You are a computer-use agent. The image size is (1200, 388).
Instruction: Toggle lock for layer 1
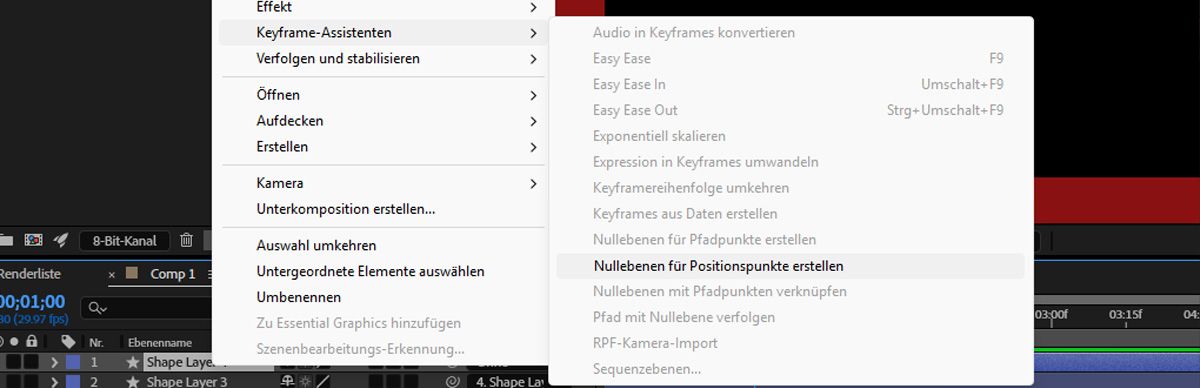coord(32,363)
